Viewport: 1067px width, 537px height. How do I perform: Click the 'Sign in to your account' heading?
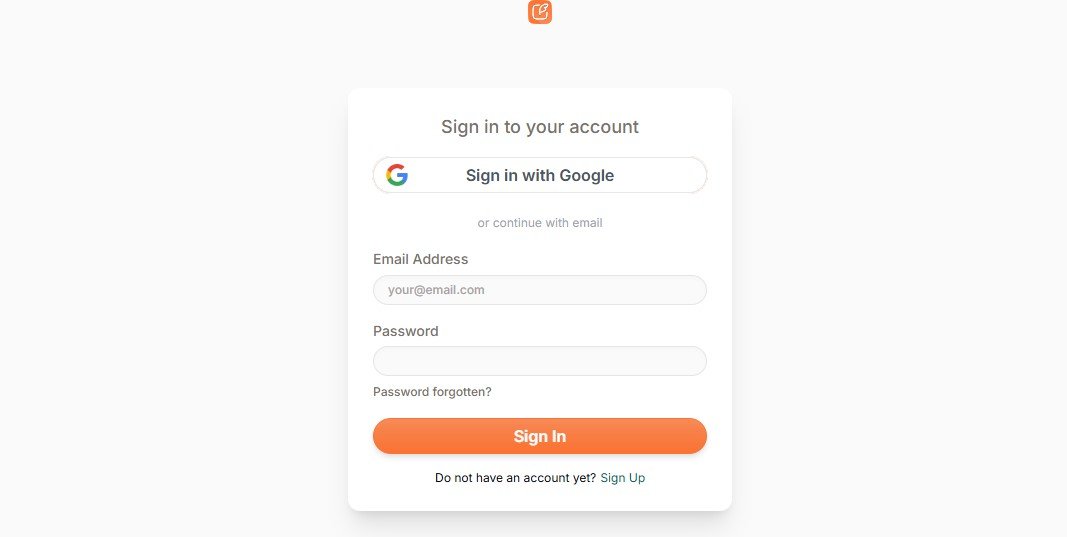tap(540, 127)
